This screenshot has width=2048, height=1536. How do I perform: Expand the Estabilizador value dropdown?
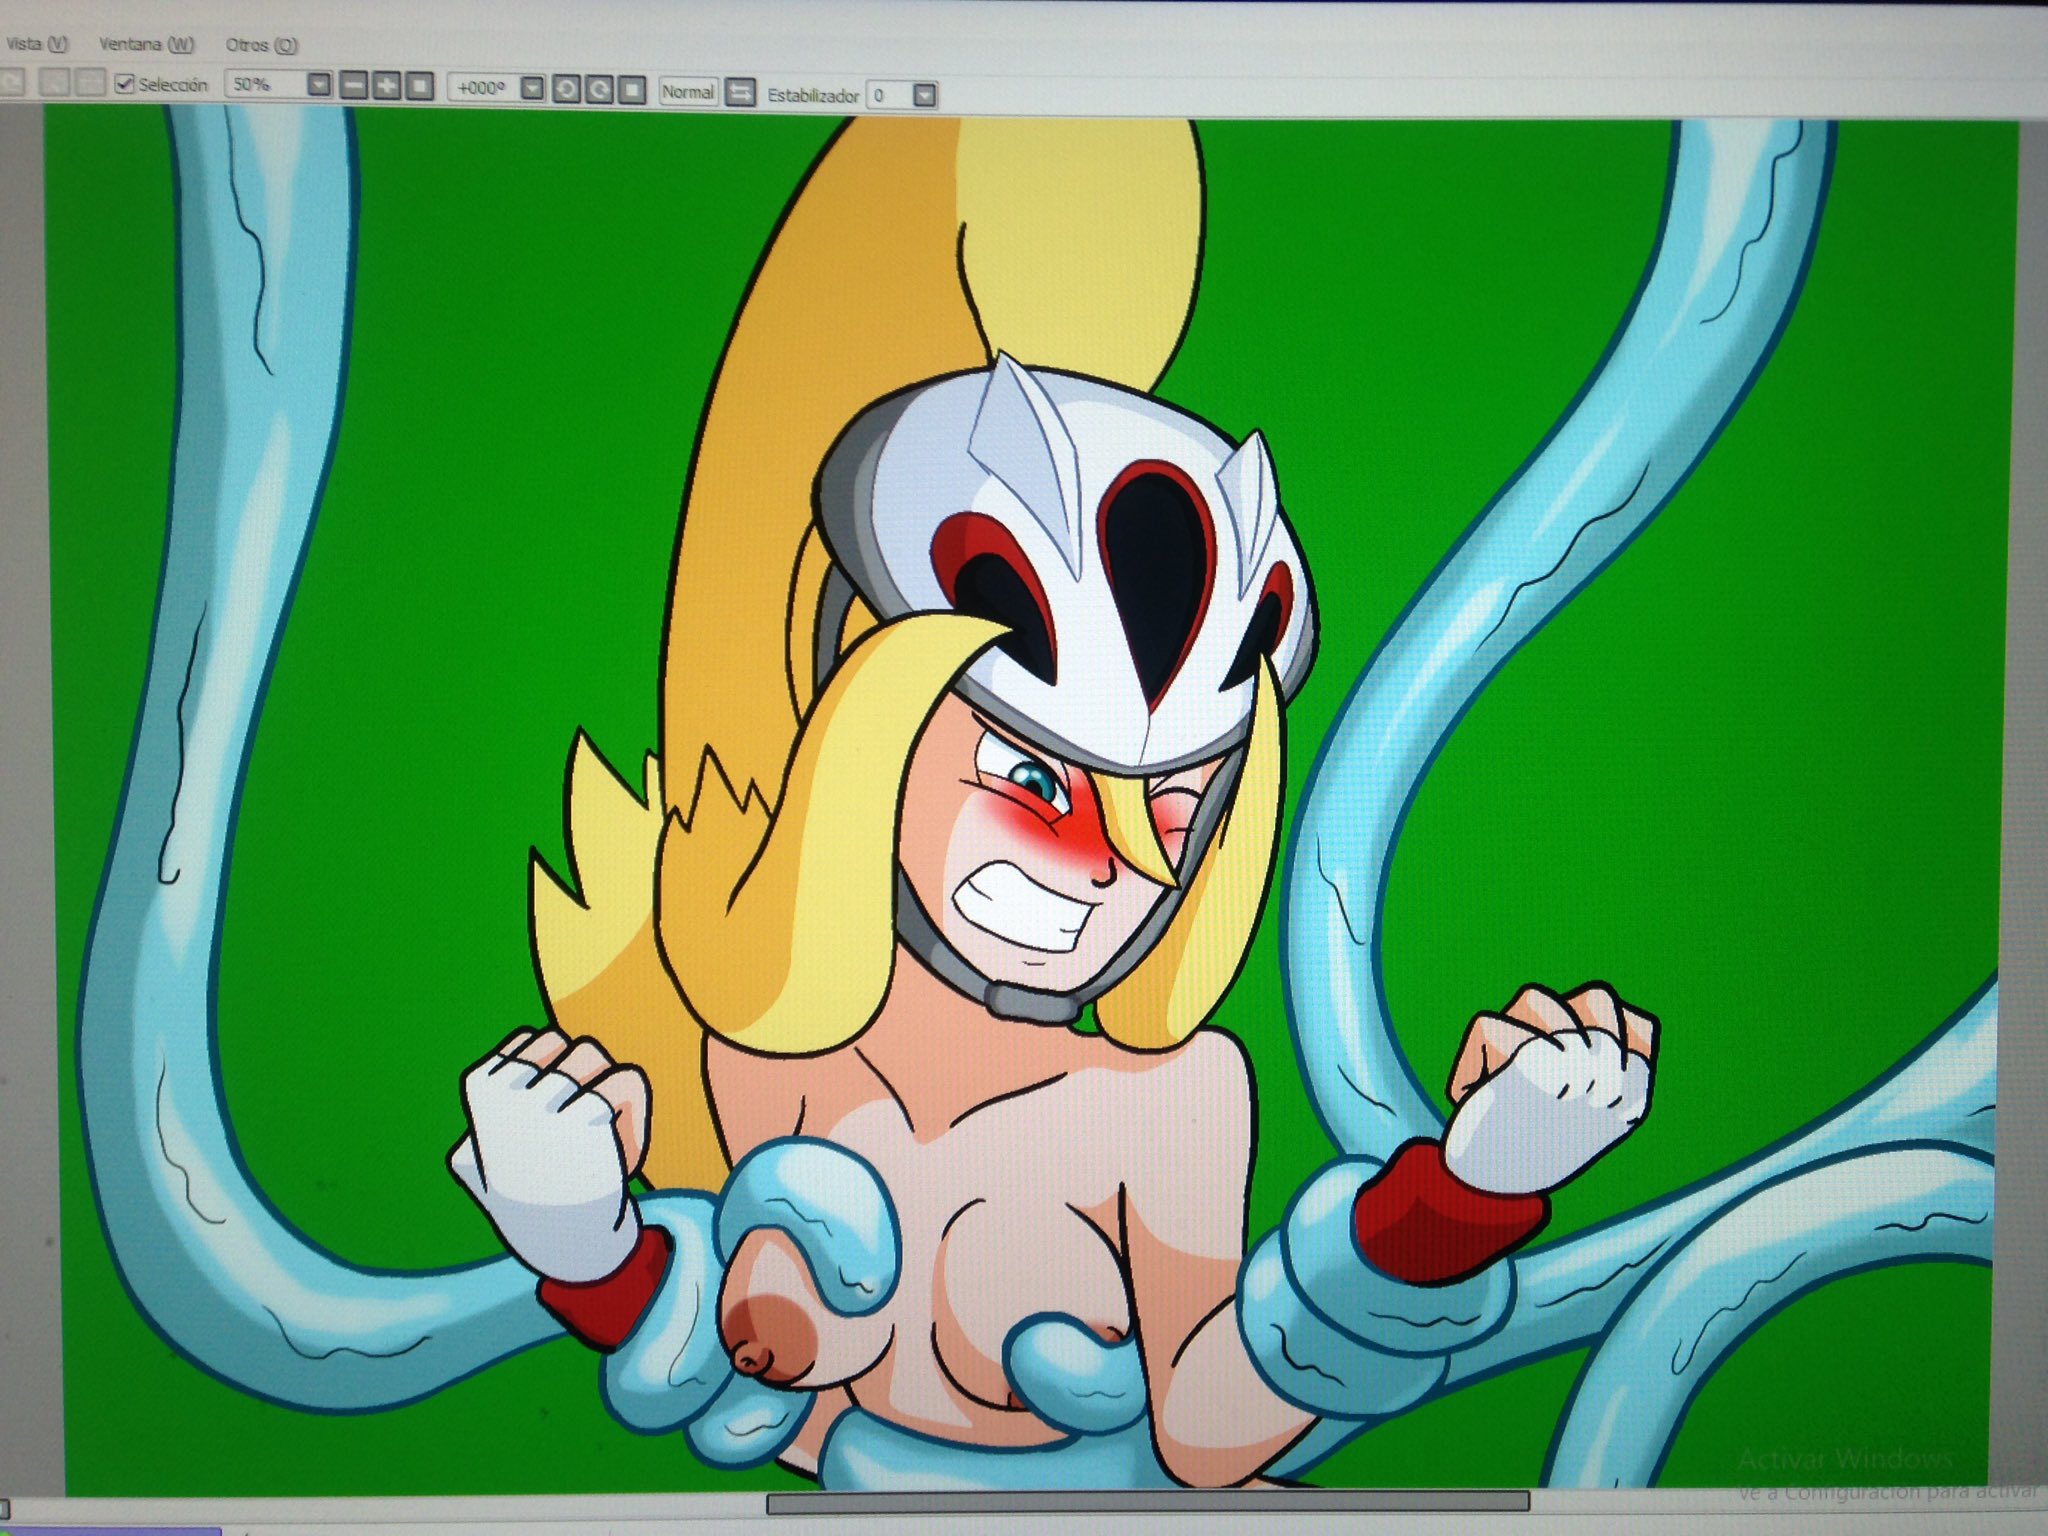pyautogui.click(x=925, y=96)
